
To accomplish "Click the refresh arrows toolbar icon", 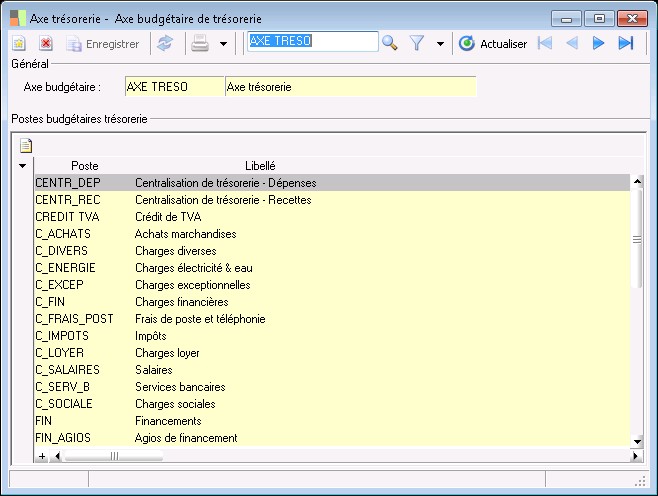I will 165,43.
